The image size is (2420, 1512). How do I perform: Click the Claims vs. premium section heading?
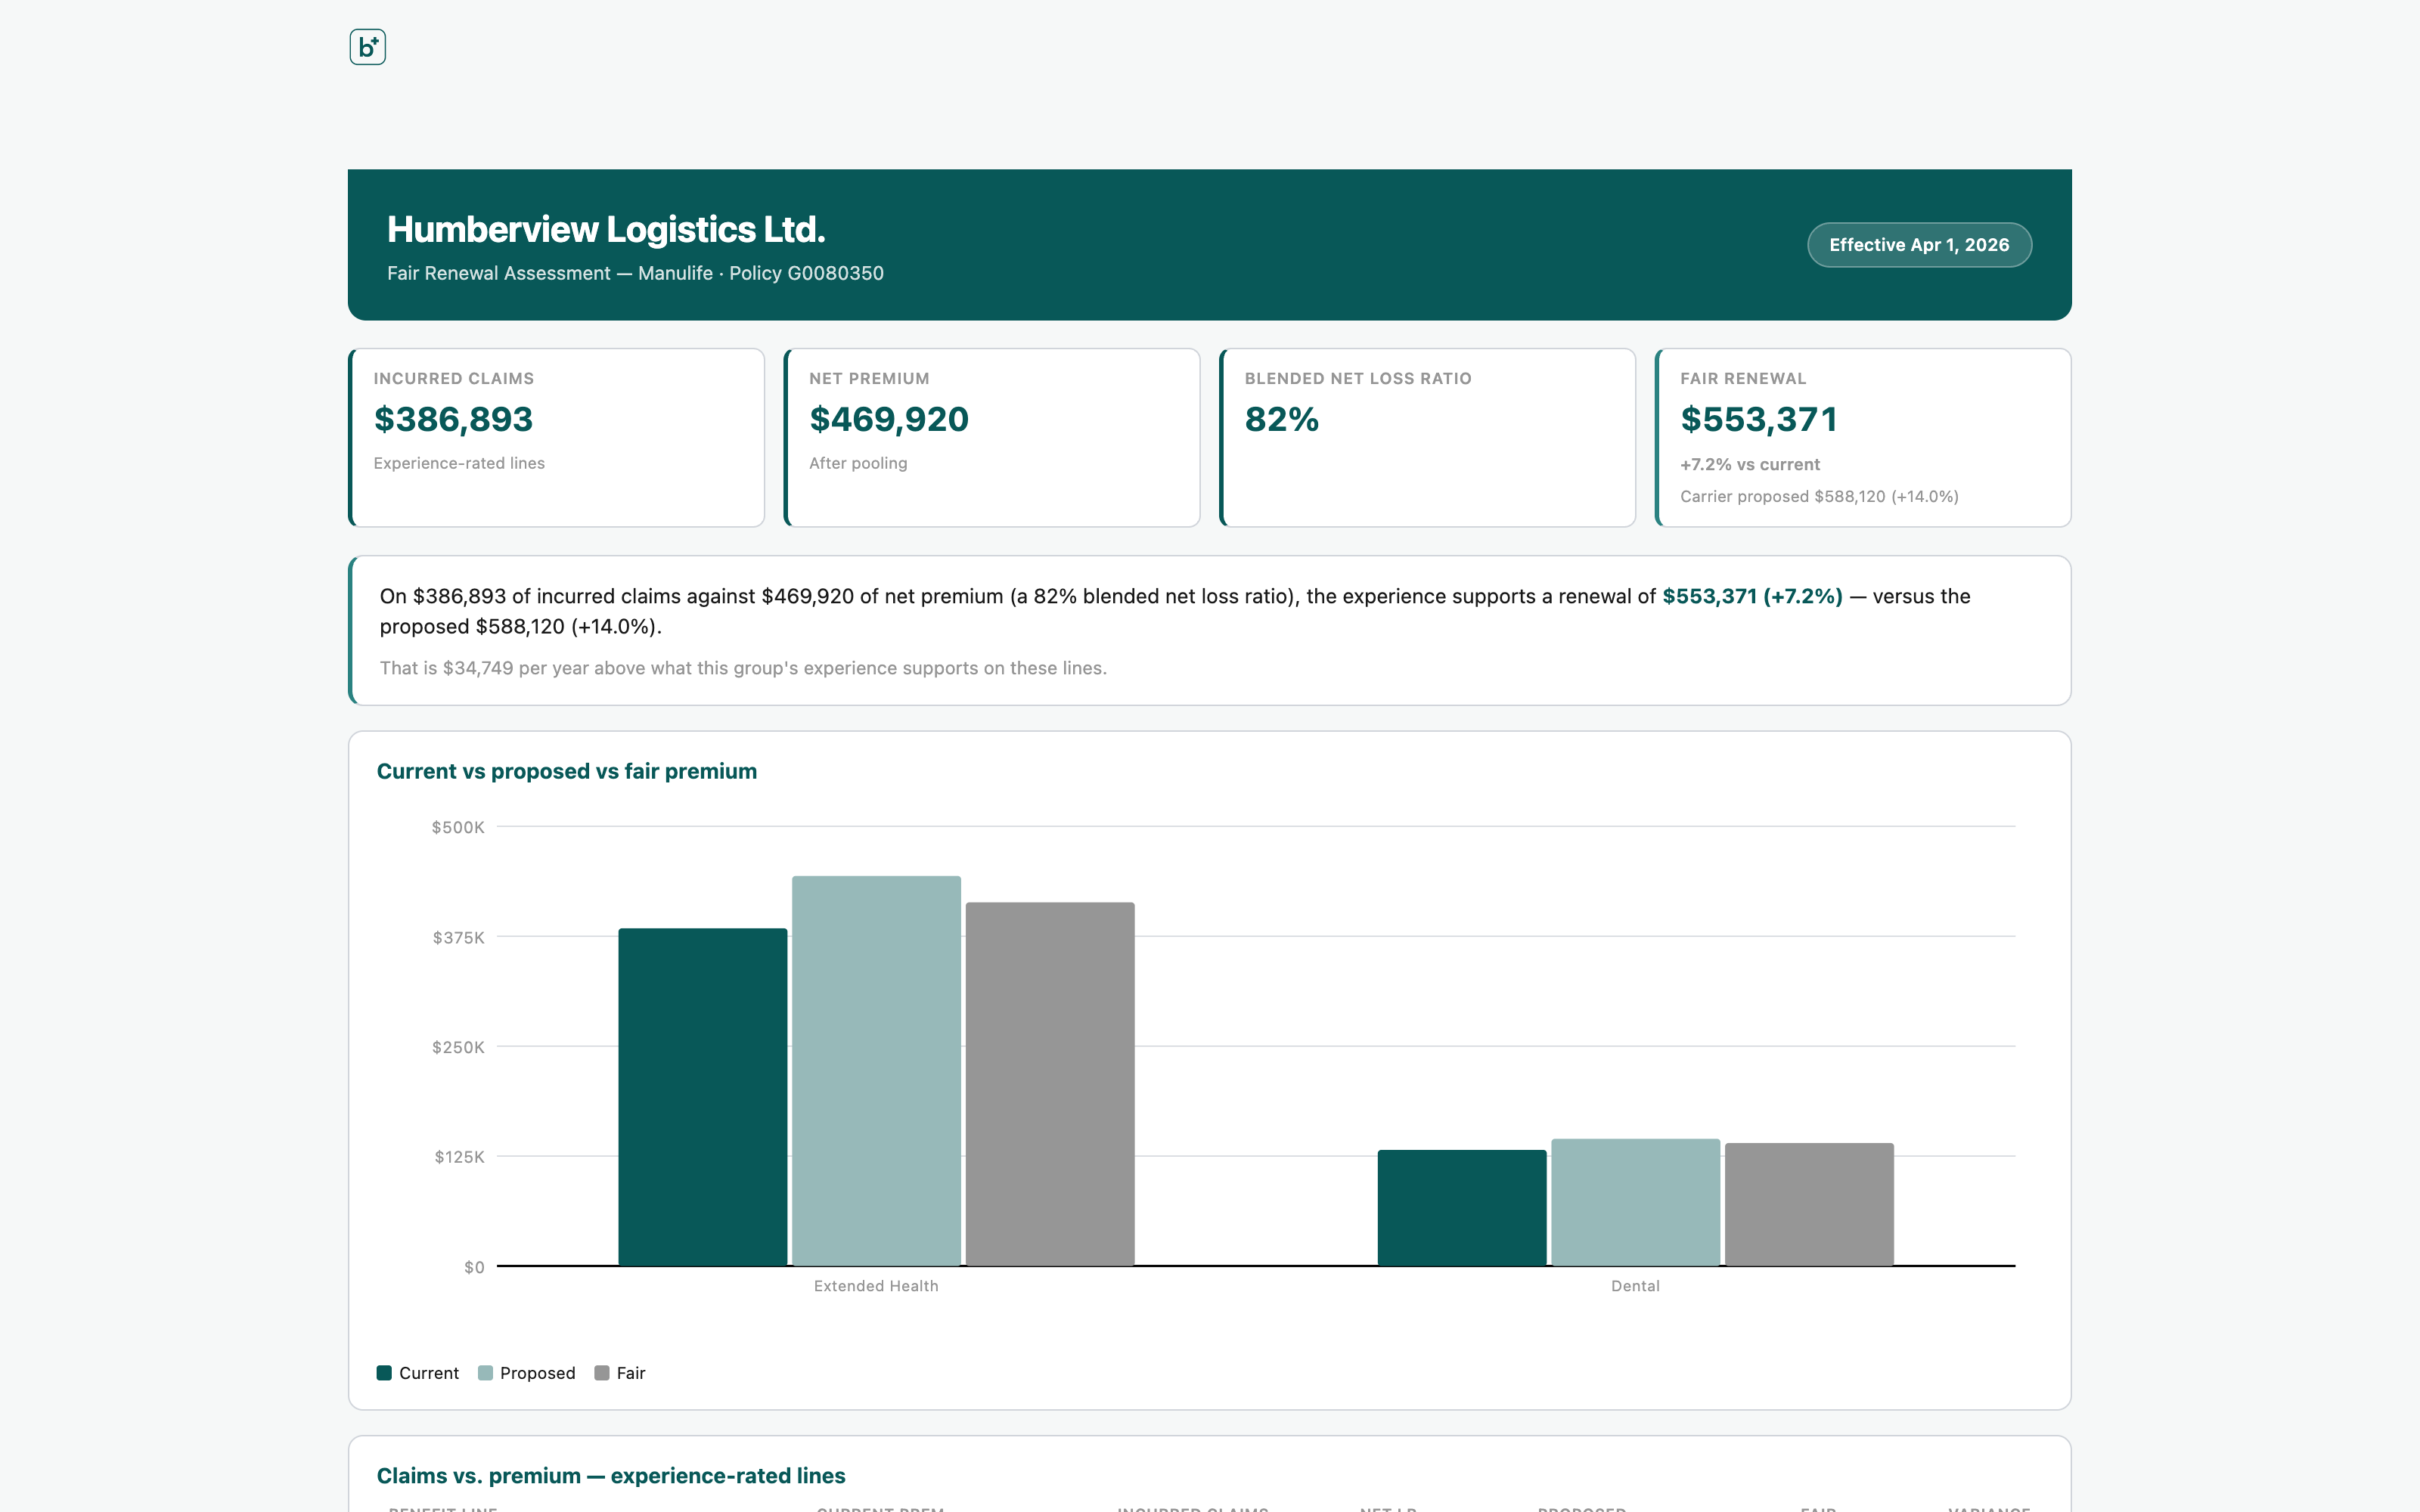[x=611, y=1475]
